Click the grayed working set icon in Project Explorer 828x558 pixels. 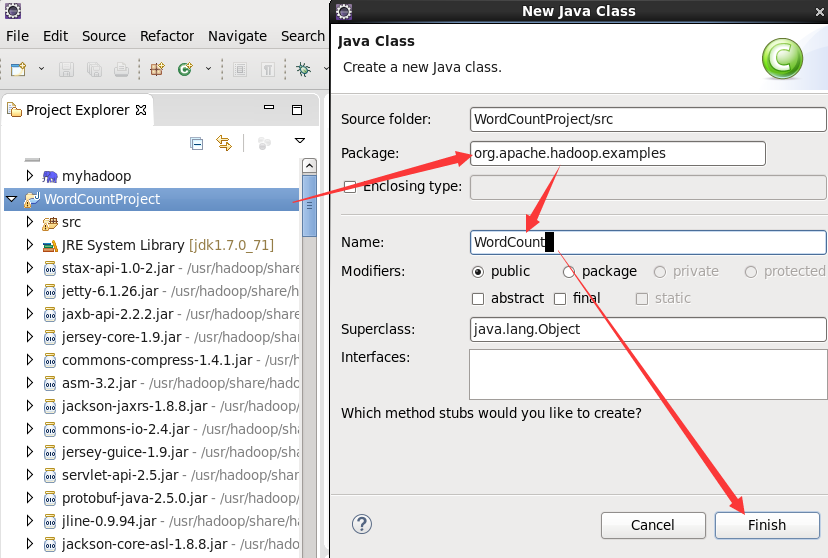(x=264, y=143)
